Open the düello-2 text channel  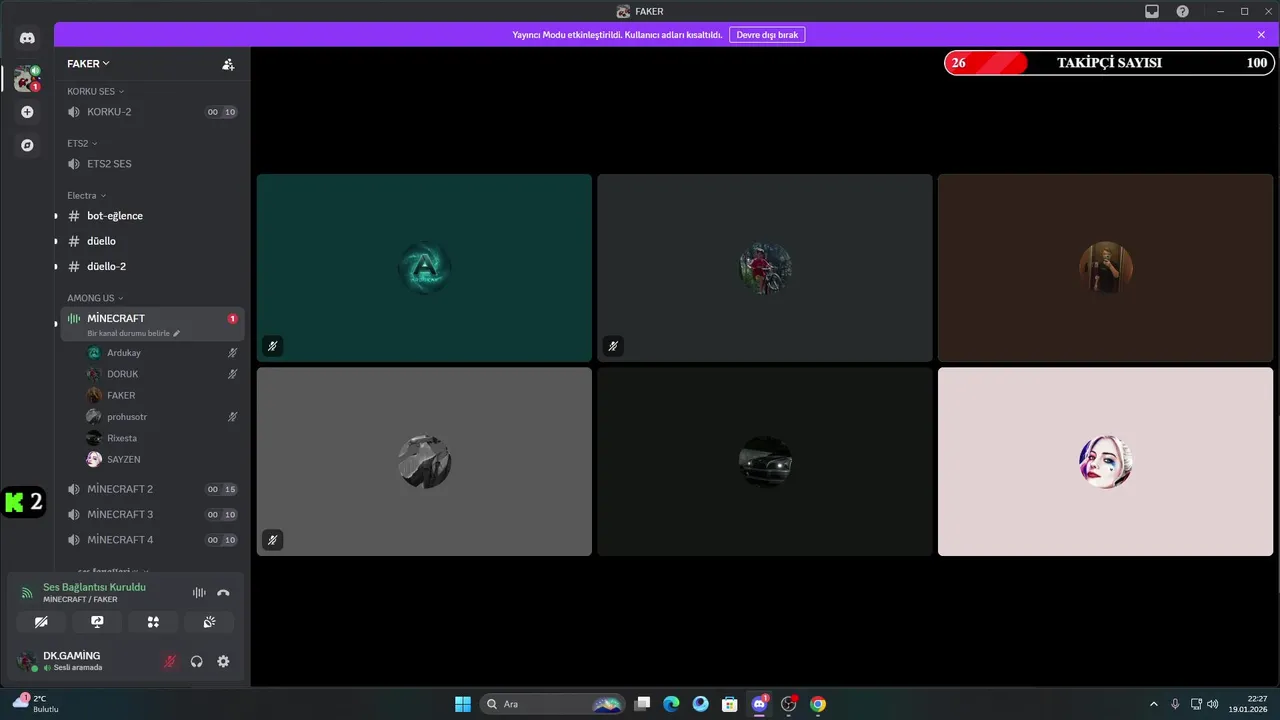(x=152, y=266)
